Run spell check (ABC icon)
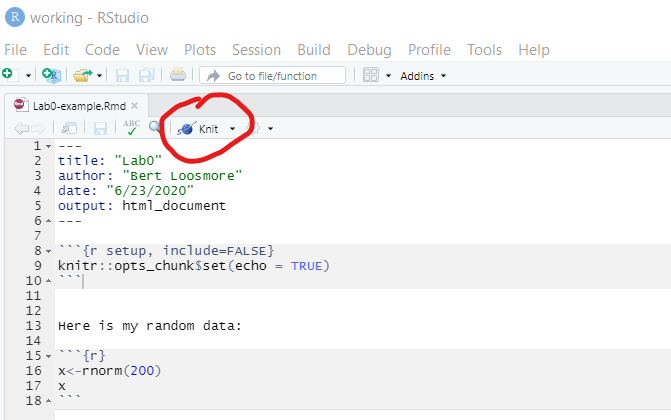671x420 pixels. click(131, 127)
